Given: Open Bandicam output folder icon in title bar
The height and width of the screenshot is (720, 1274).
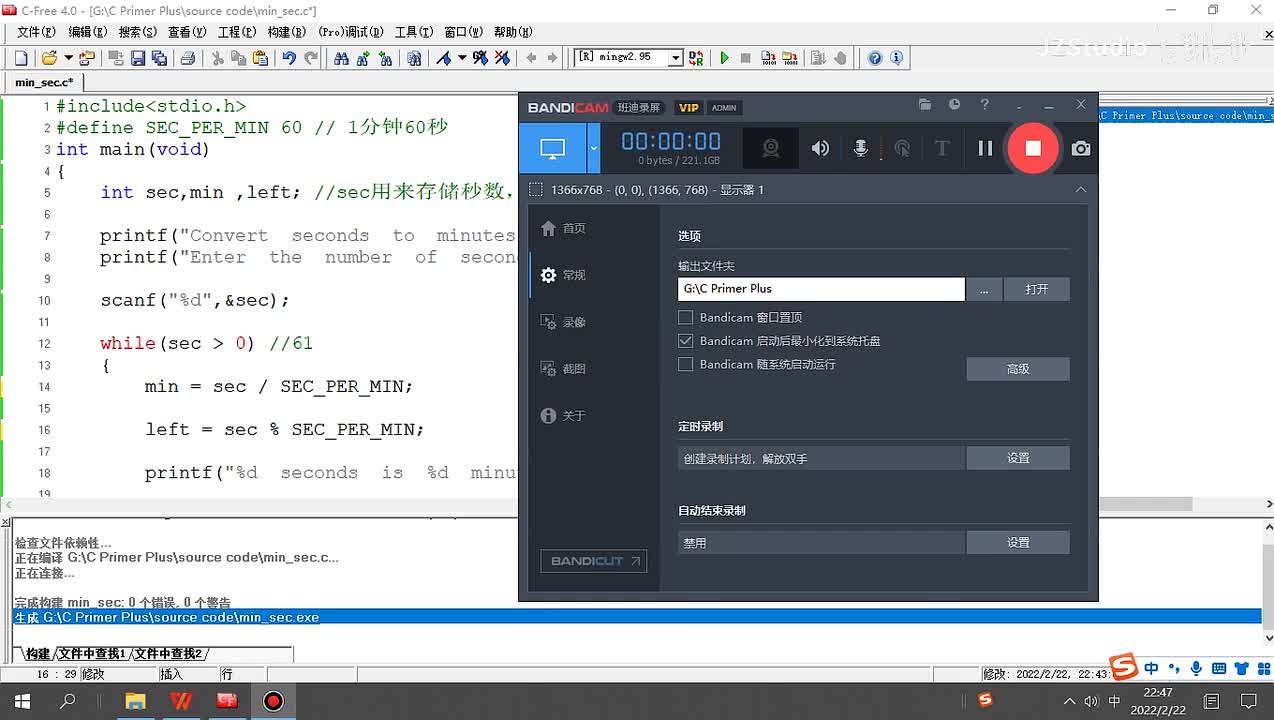Looking at the screenshot, I should [x=925, y=104].
